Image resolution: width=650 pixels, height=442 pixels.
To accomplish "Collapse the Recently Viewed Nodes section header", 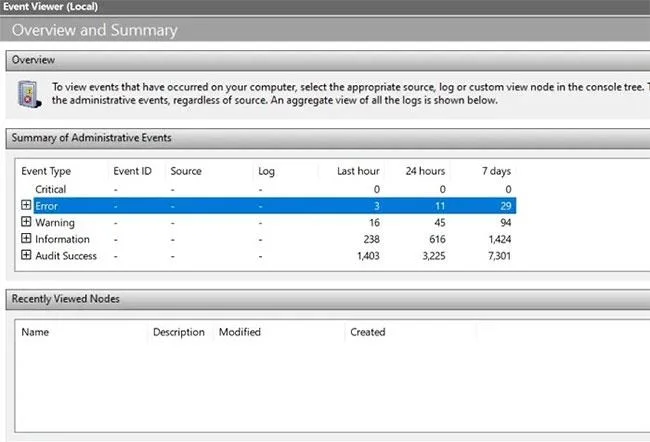I will [x=327, y=299].
